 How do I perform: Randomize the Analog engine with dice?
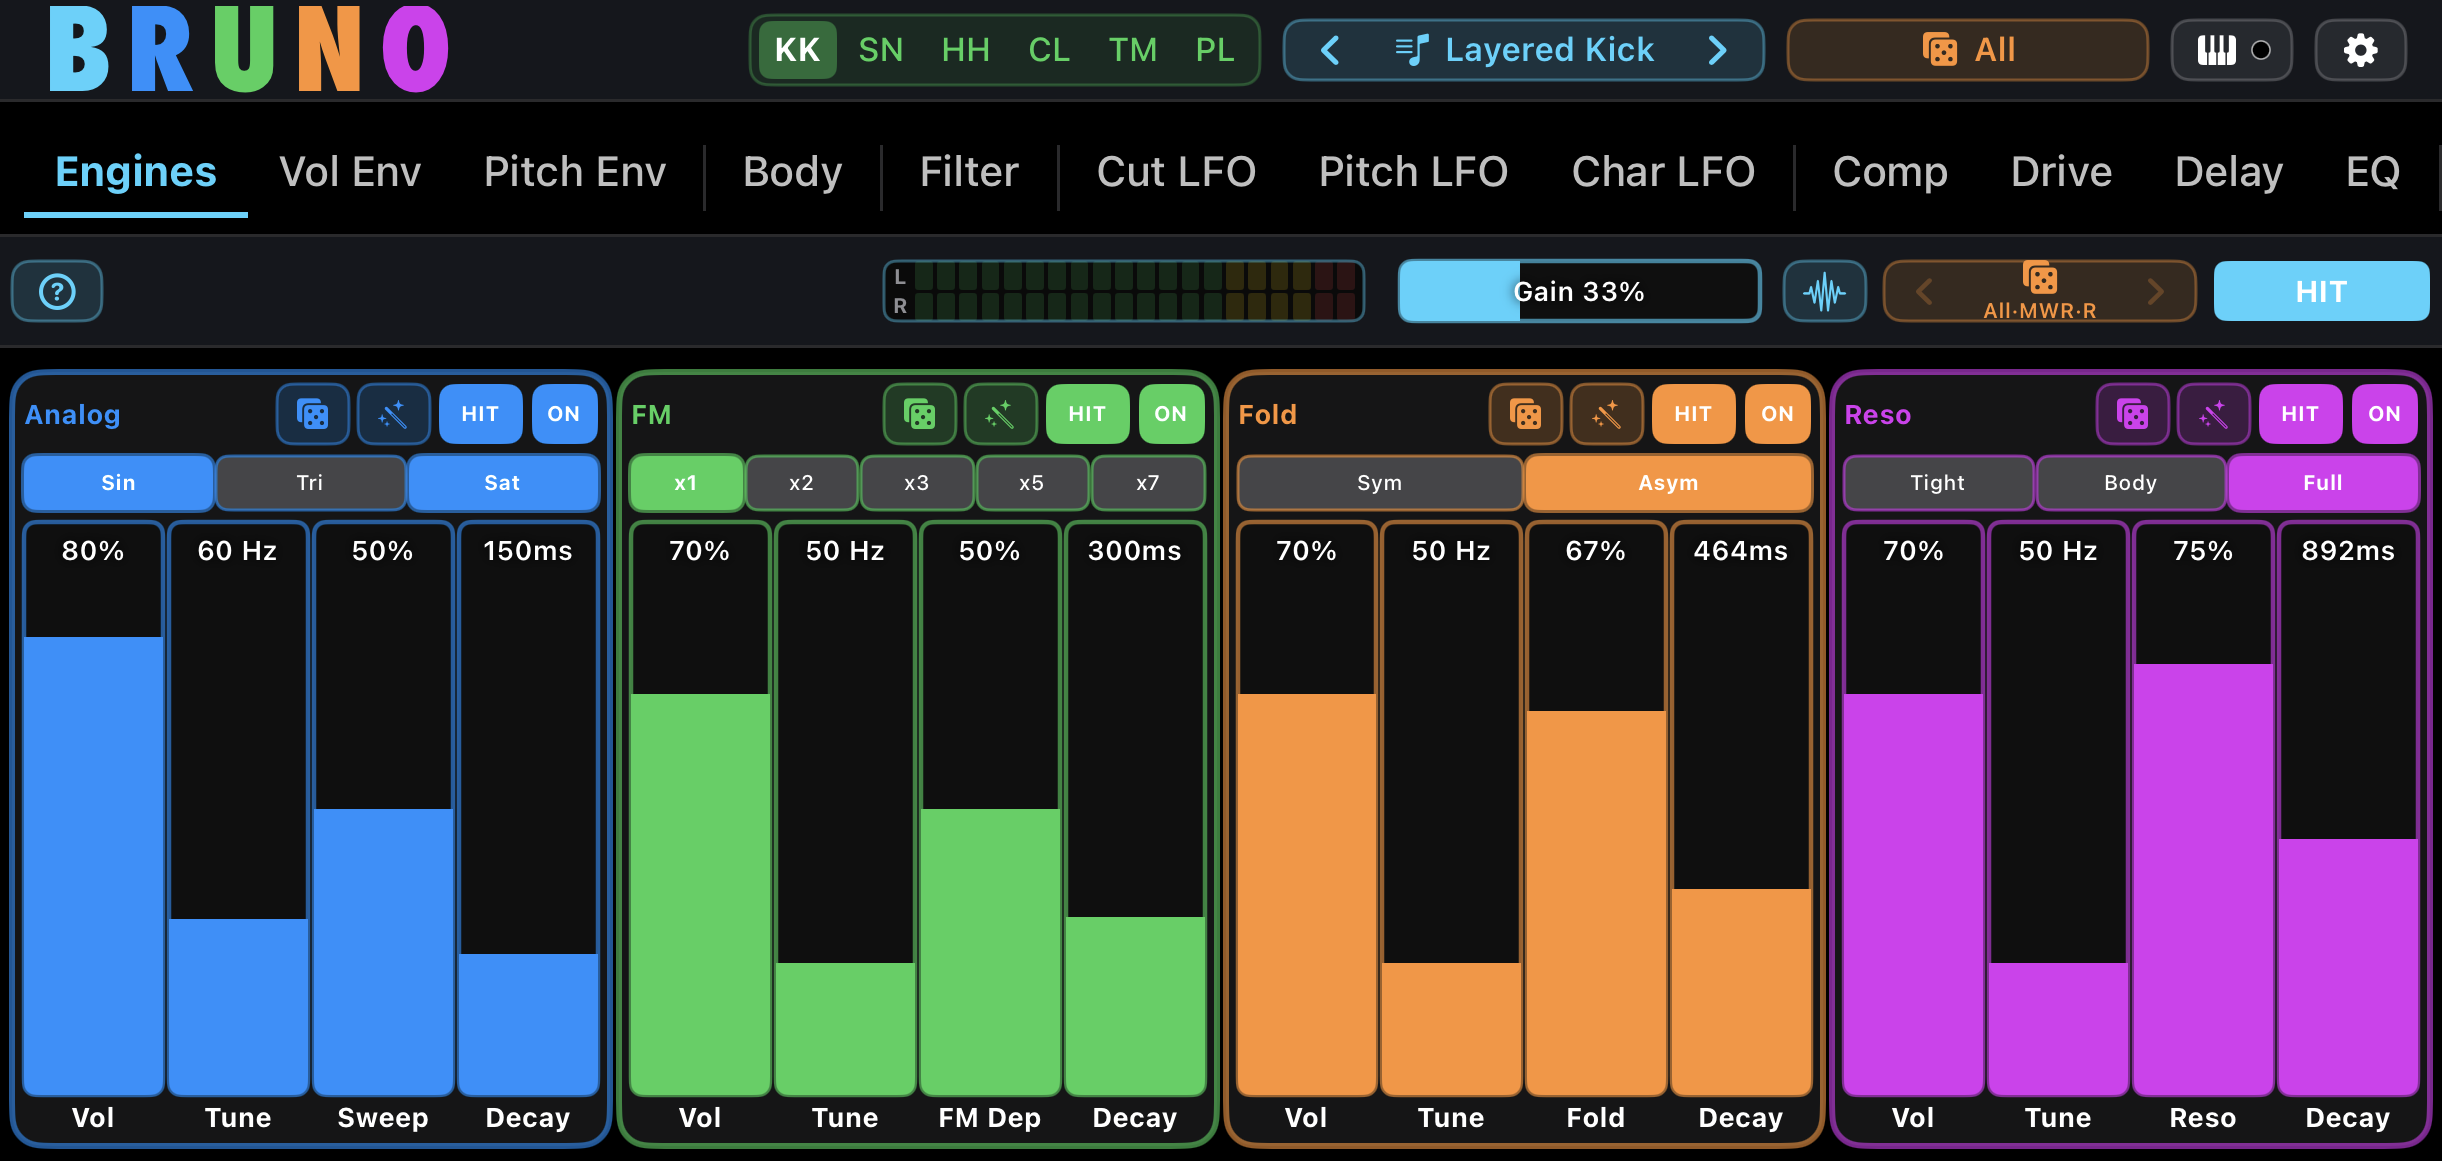pyautogui.click(x=313, y=414)
